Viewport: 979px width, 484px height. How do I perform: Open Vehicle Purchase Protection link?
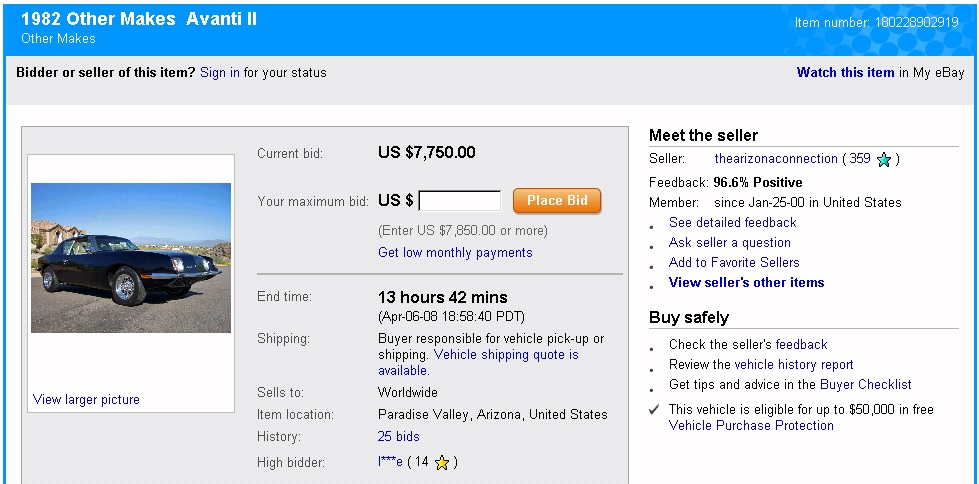[x=751, y=426]
